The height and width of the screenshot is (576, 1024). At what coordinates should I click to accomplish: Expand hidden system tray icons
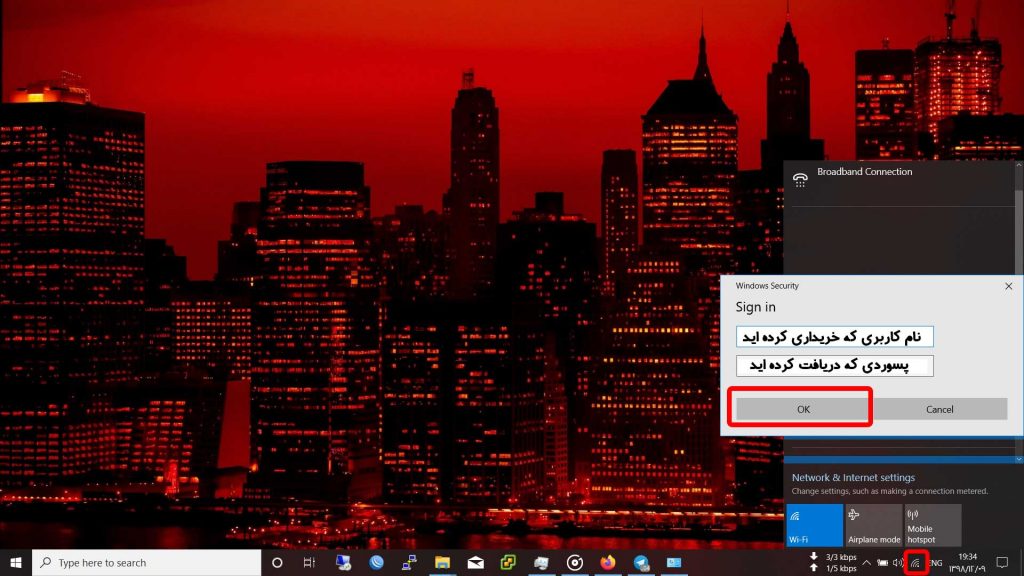pos(866,563)
